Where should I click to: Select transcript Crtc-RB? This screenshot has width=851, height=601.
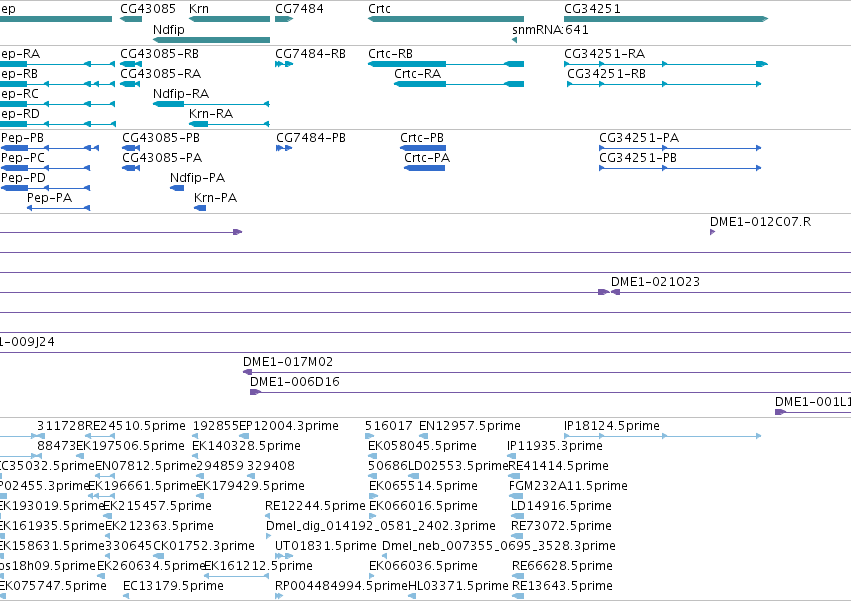(x=390, y=54)
